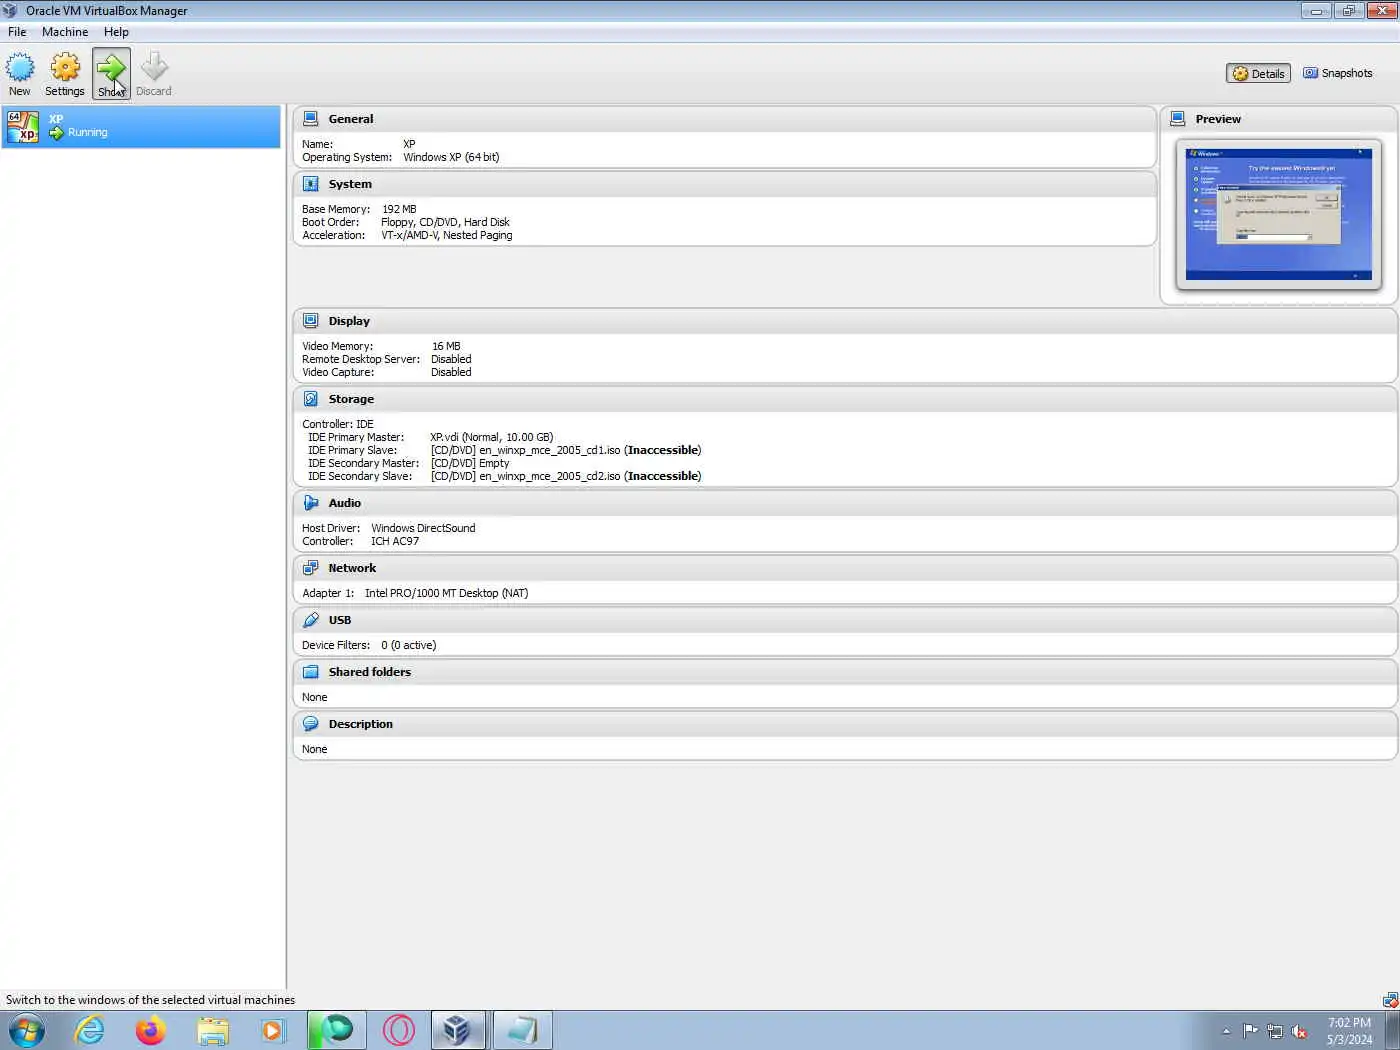Open the Machine menu
1400x1050 pixels.
tap(65, 32)
